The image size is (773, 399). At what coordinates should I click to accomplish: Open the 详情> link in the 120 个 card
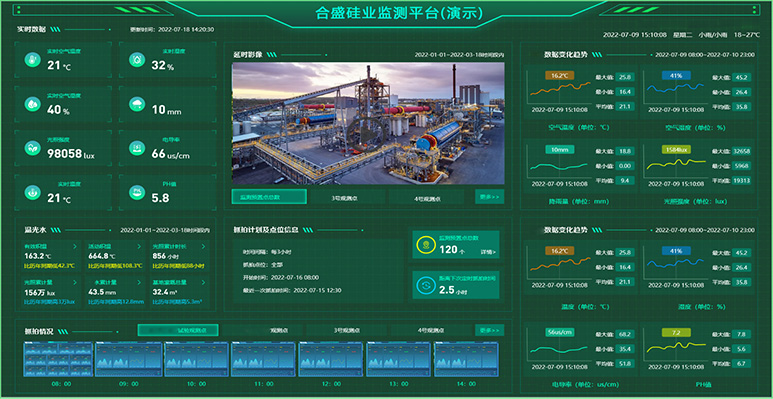[x=488, y=252]
